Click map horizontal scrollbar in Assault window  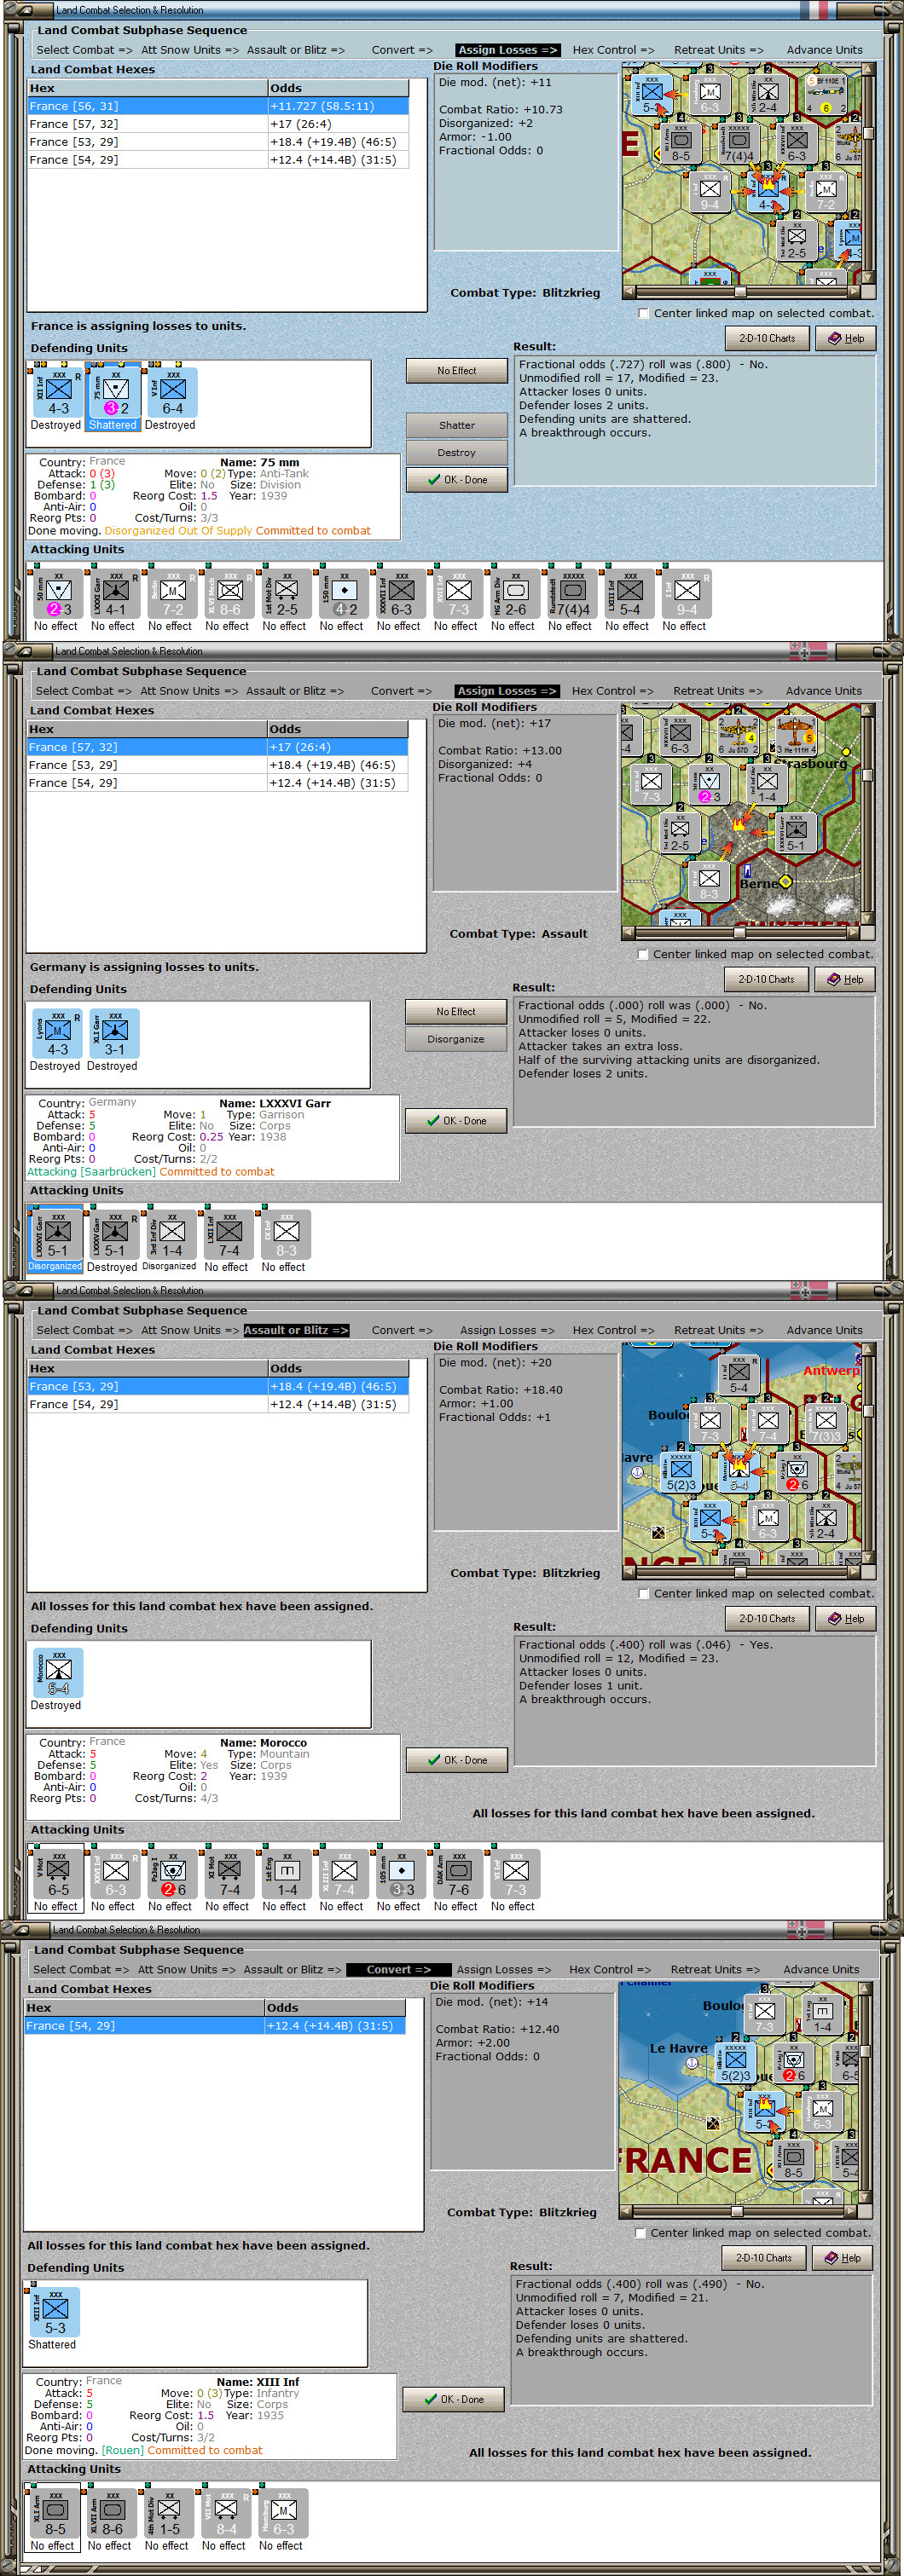pyautogui.click(x=741, y=933)
